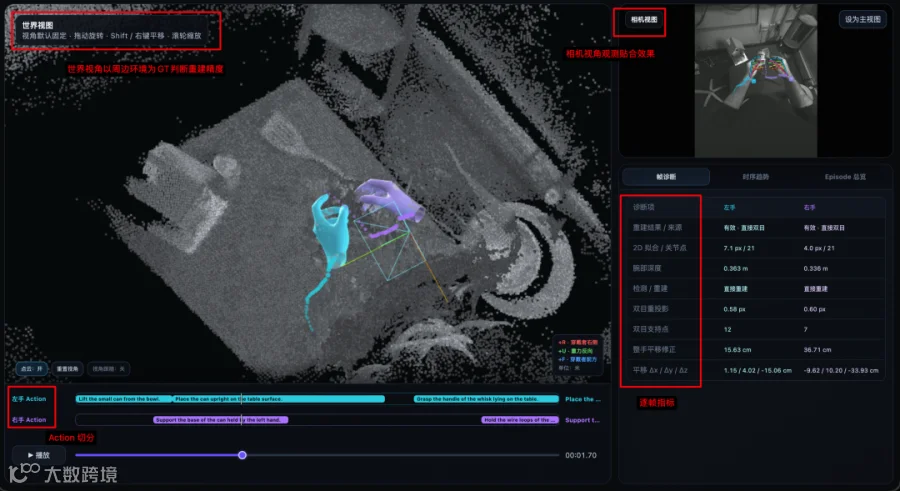
Task: Click the 36.71 cm translation correction value
Action: coord(817,350)
